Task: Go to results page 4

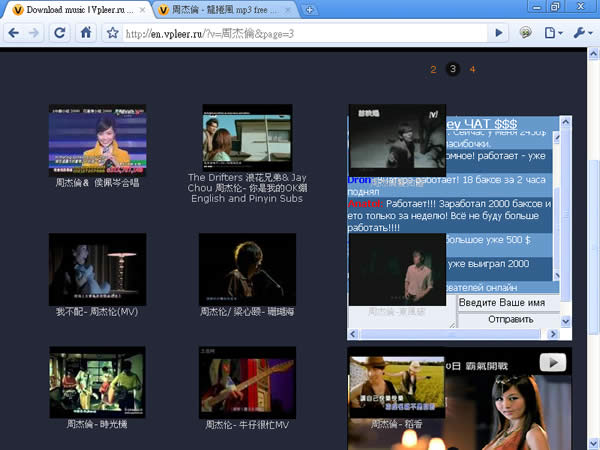Action: click(473, 69)
